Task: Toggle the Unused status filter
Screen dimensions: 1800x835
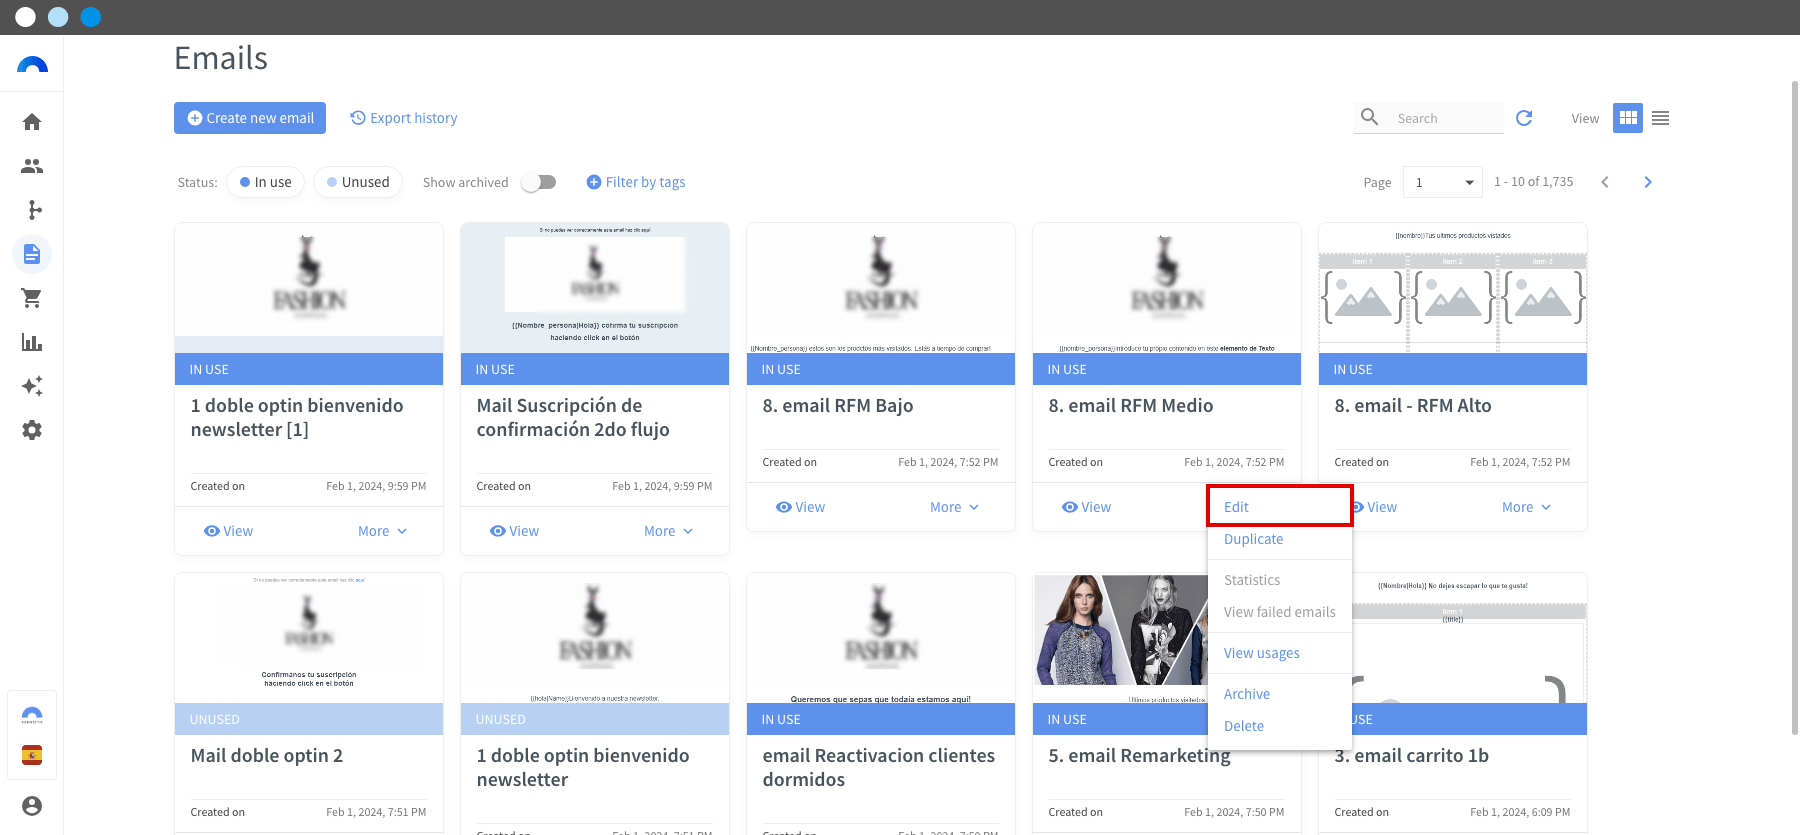Action: (x=358, y=182)
